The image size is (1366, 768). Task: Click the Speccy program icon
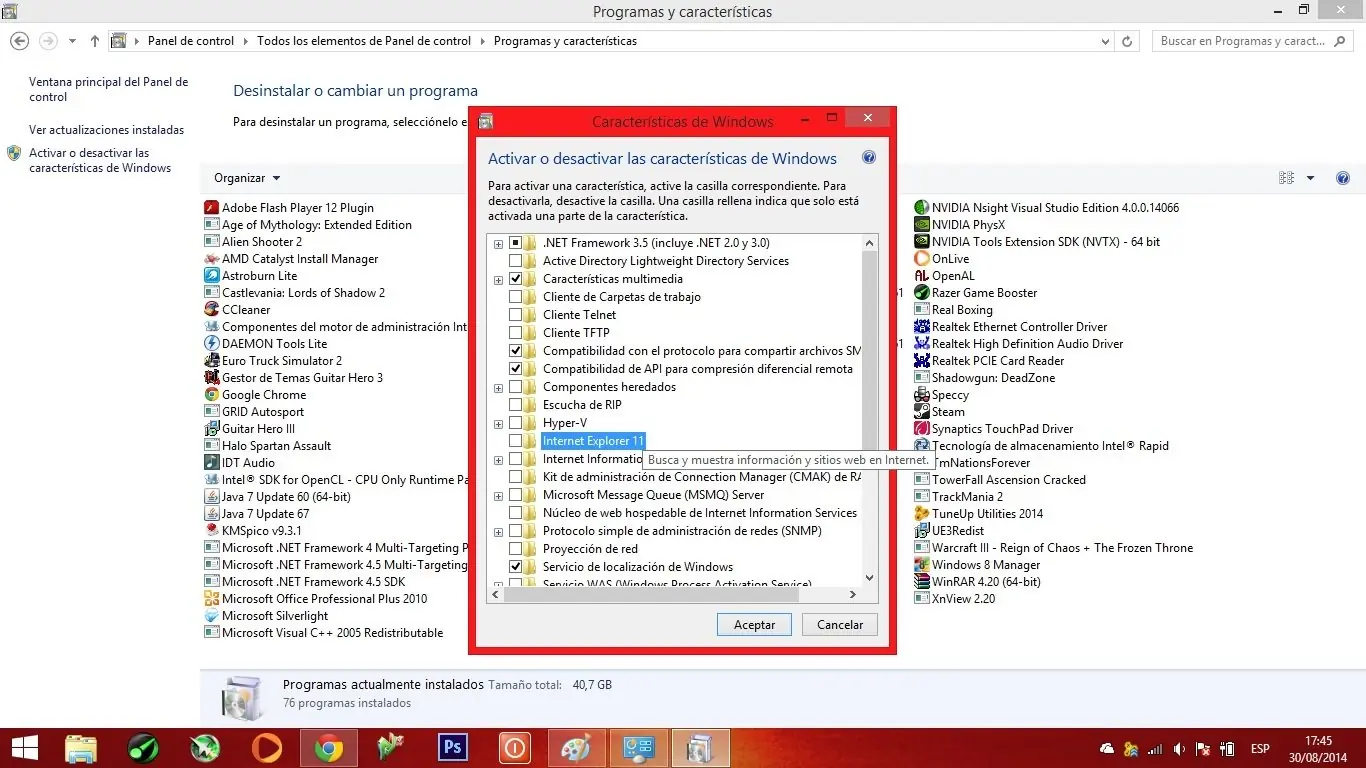coord(922,395)
